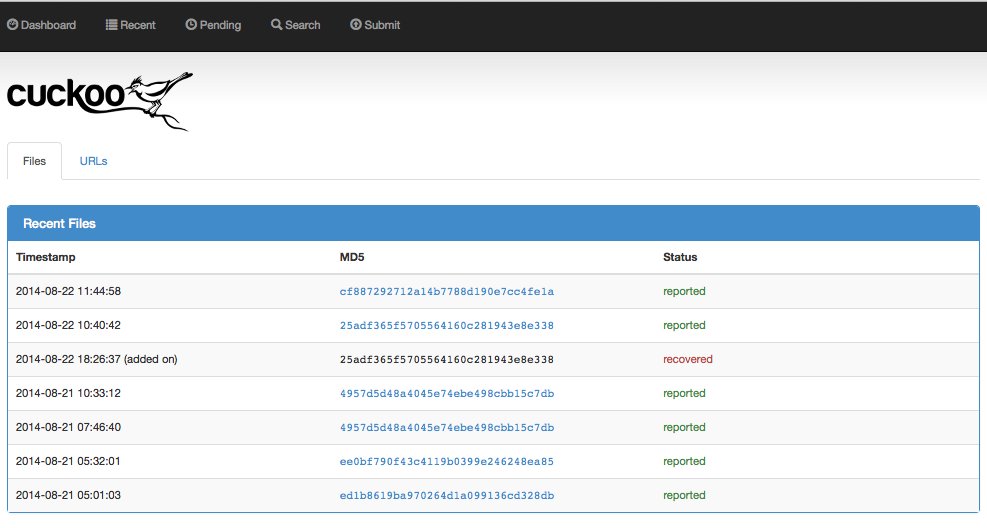Click the Recent list icon
Viewport: 987px width, 528px height.
click(x=111, y=25)
